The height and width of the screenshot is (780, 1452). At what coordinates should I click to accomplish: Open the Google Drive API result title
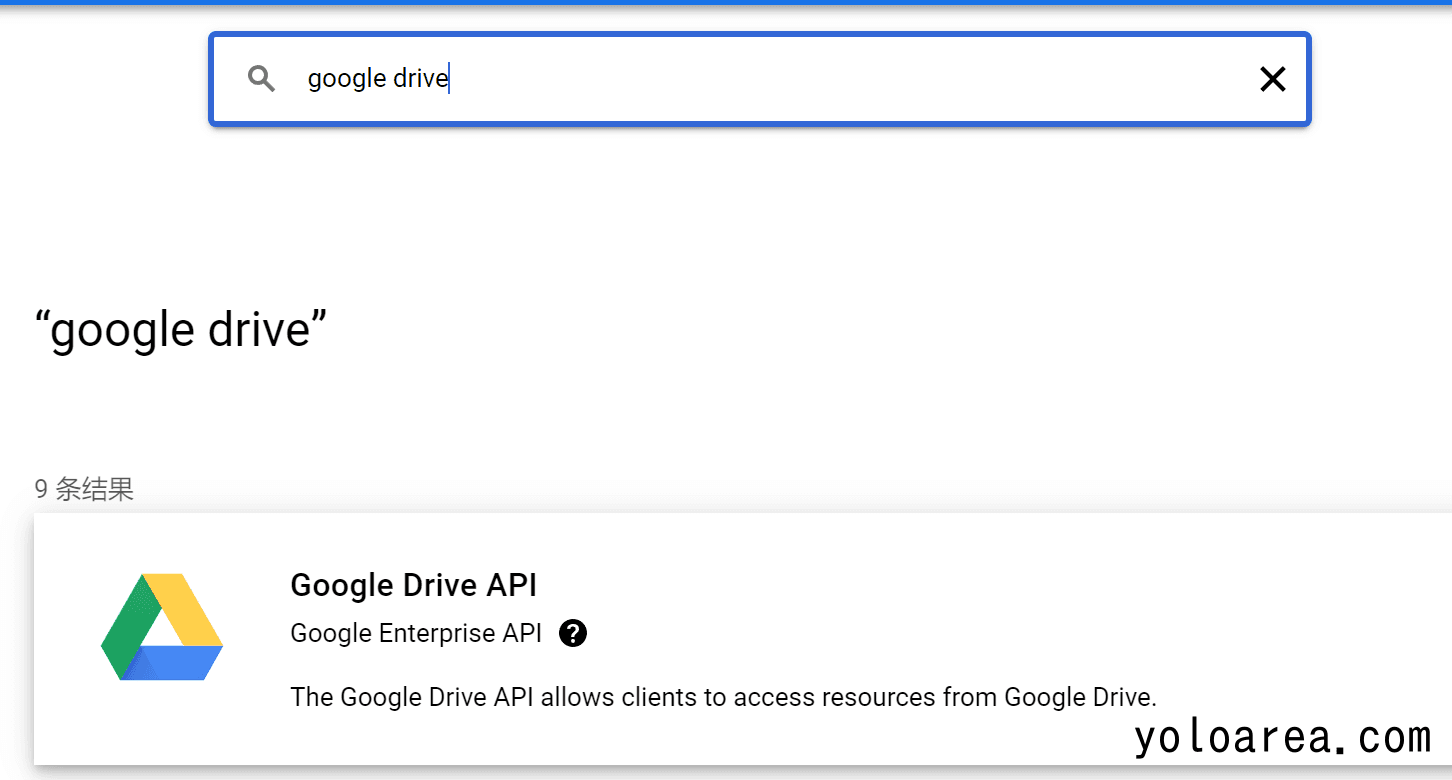(x=413, y=585)
